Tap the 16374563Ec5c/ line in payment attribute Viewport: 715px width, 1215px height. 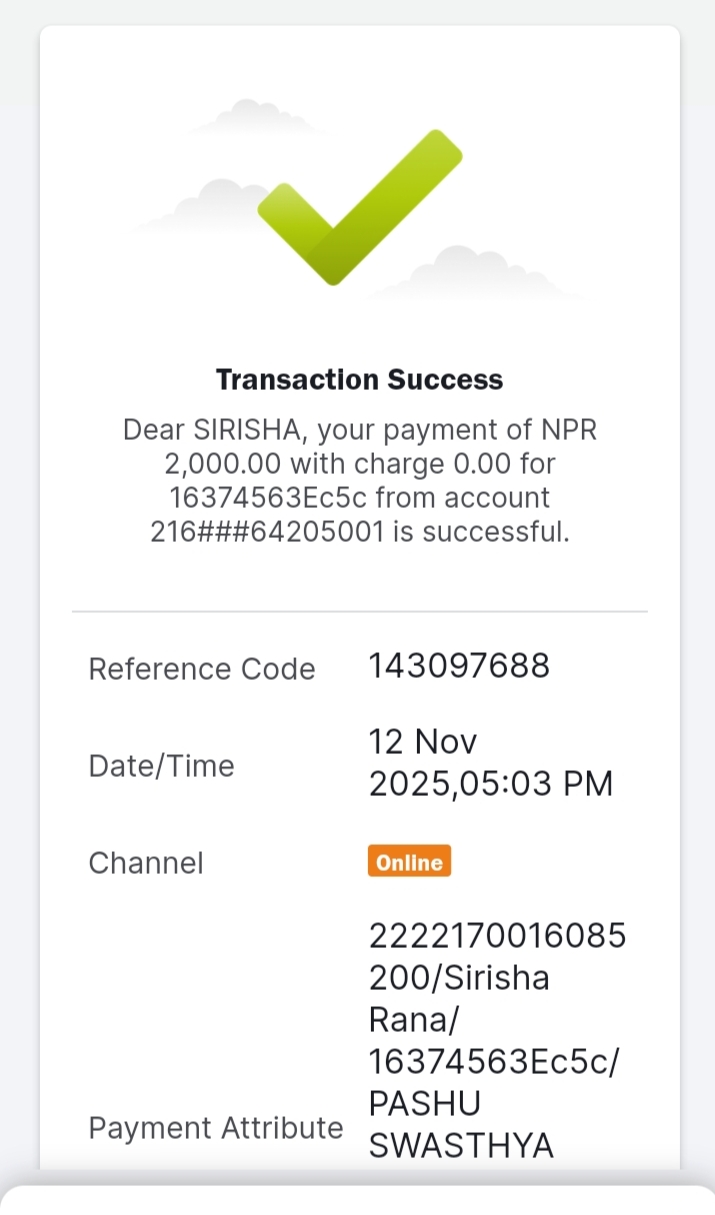[x=494, y=1061]
